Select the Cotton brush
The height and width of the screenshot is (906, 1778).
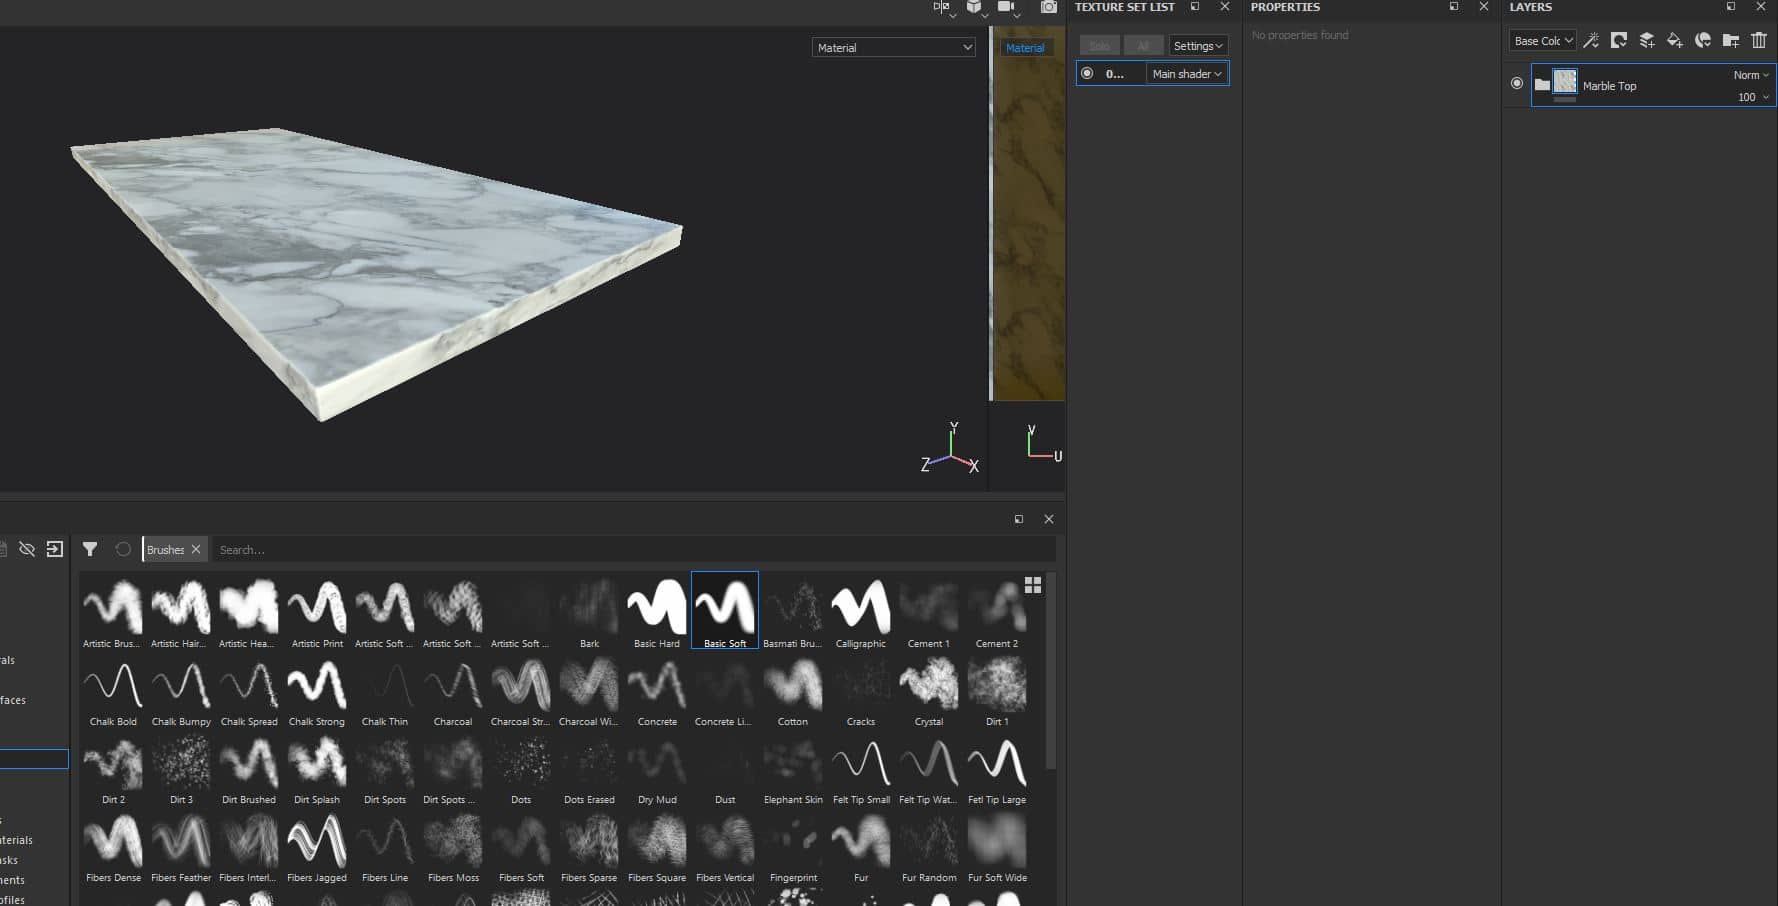point(793,690)
